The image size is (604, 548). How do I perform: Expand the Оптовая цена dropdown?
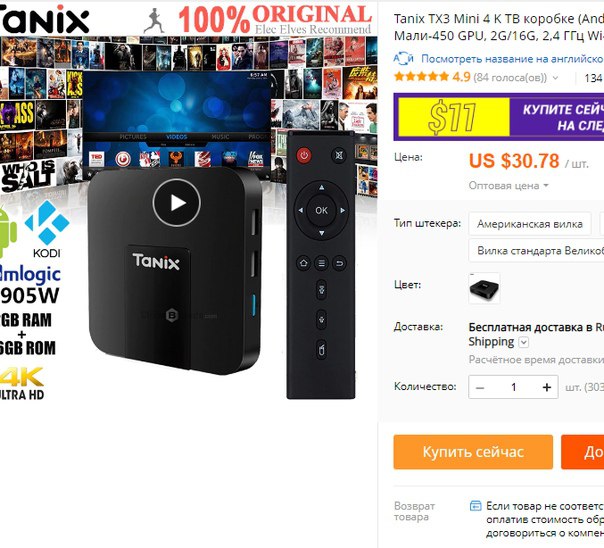pyautogui.click(x=508, y=186)
